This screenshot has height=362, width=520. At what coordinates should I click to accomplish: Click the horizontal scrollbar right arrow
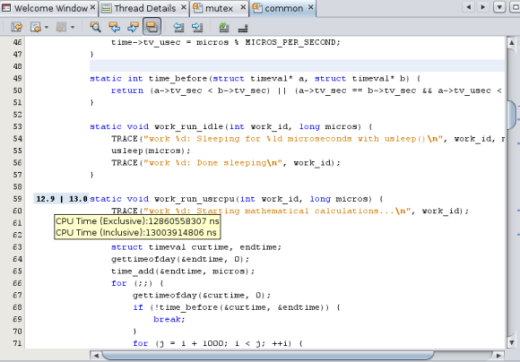499,355
